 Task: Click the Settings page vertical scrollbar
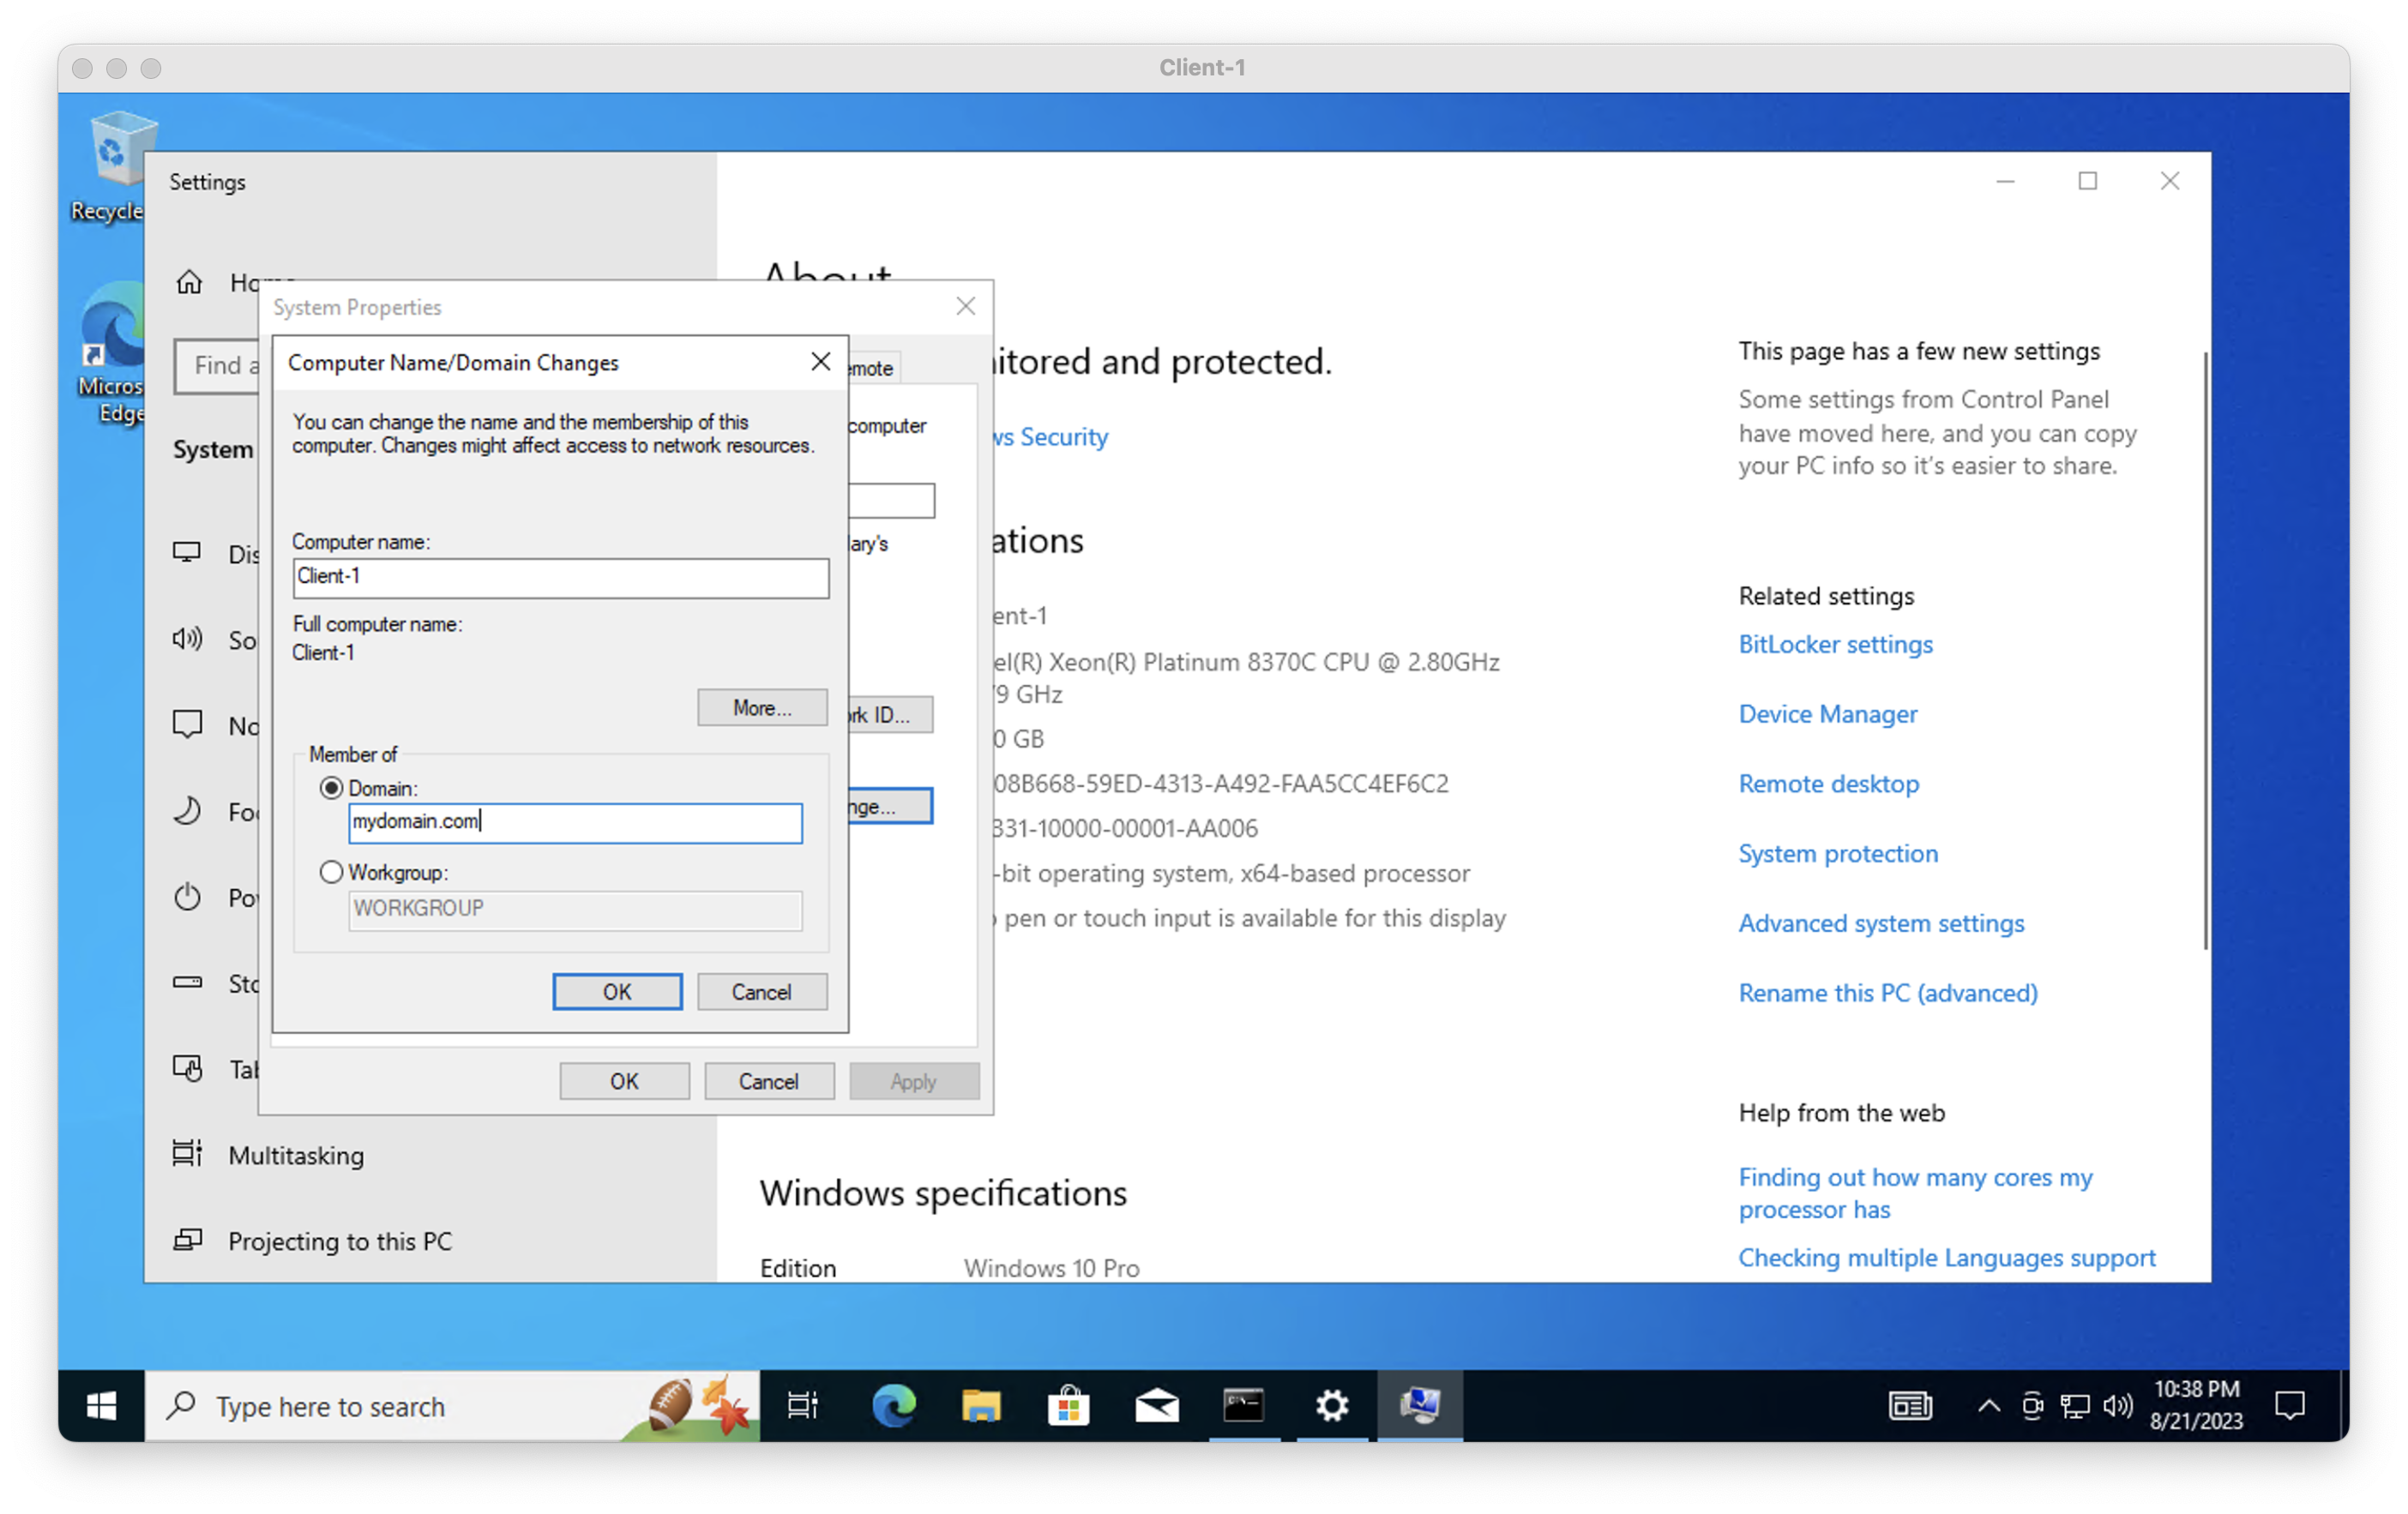pos(2205,650)
